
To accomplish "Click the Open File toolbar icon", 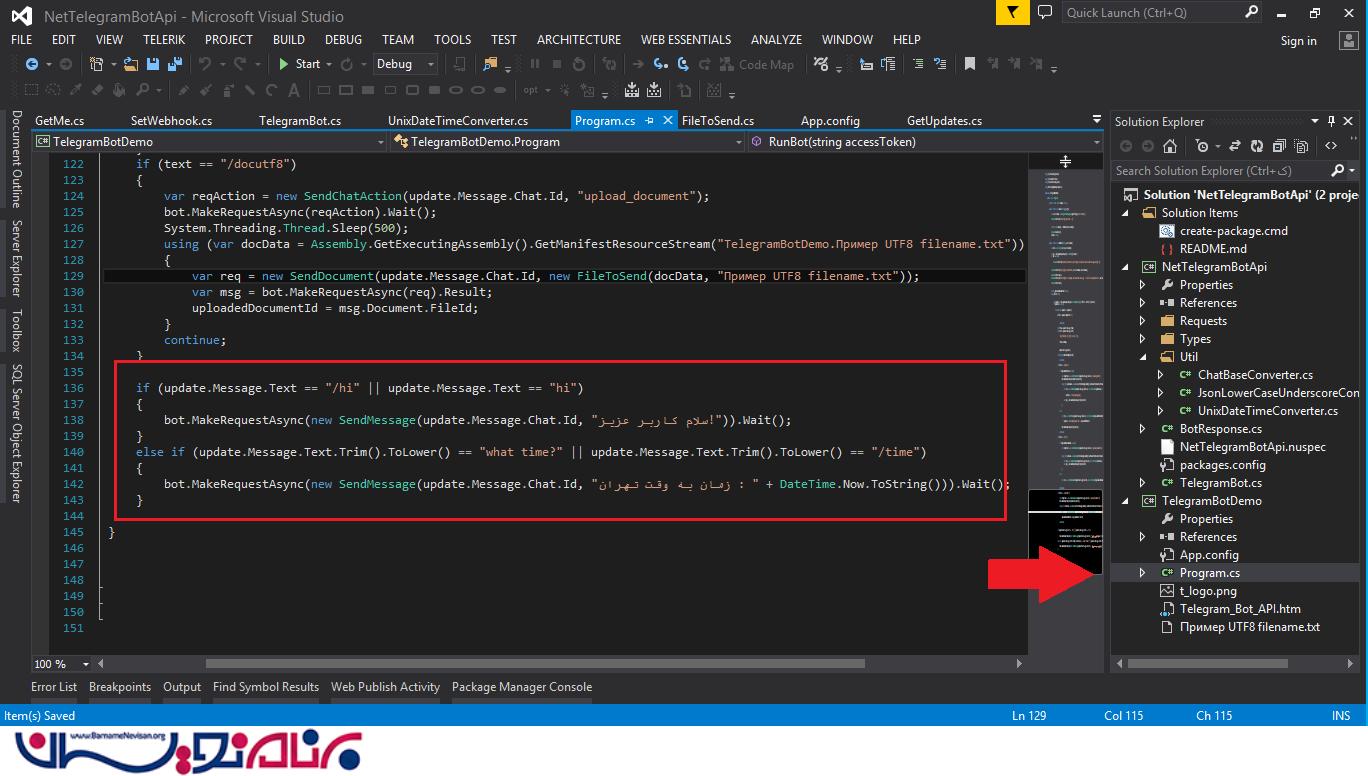I will point(130,64).
